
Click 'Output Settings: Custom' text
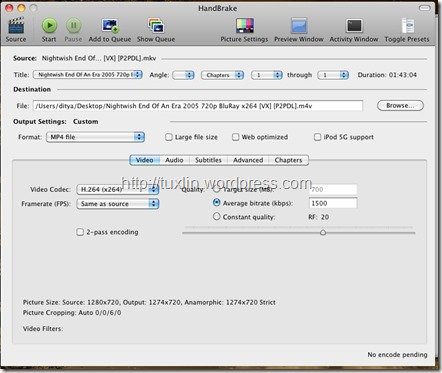(56, 122)
